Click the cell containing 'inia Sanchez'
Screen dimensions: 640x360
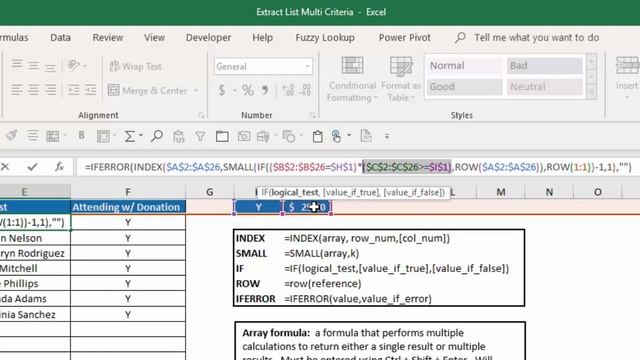[x=35, y=314]
